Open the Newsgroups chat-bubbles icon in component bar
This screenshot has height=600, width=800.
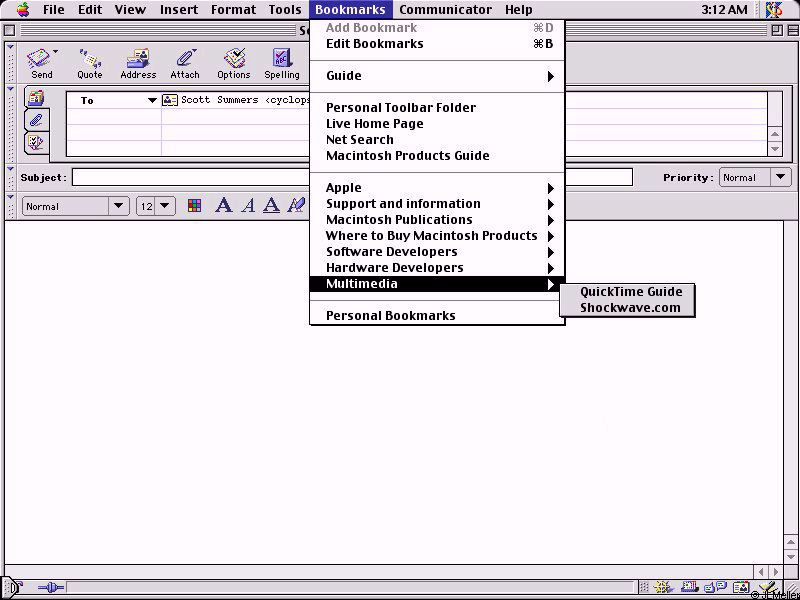coord(715,588)
